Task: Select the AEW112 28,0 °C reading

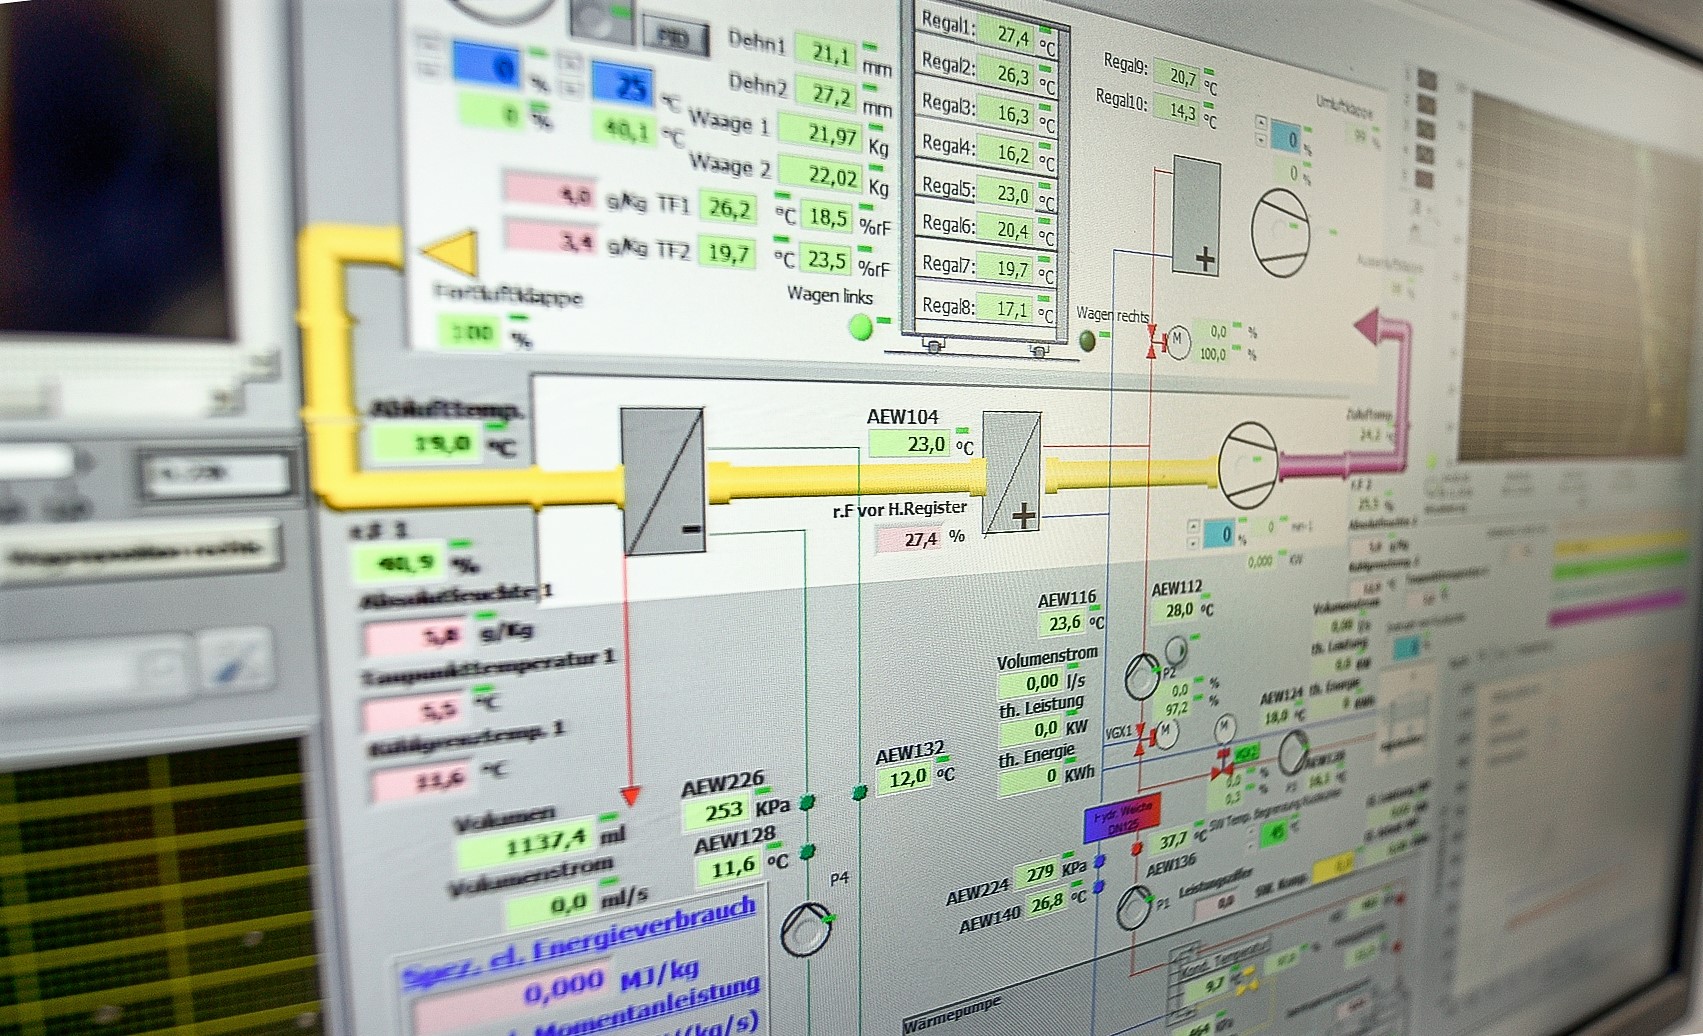Action: 1177,609
